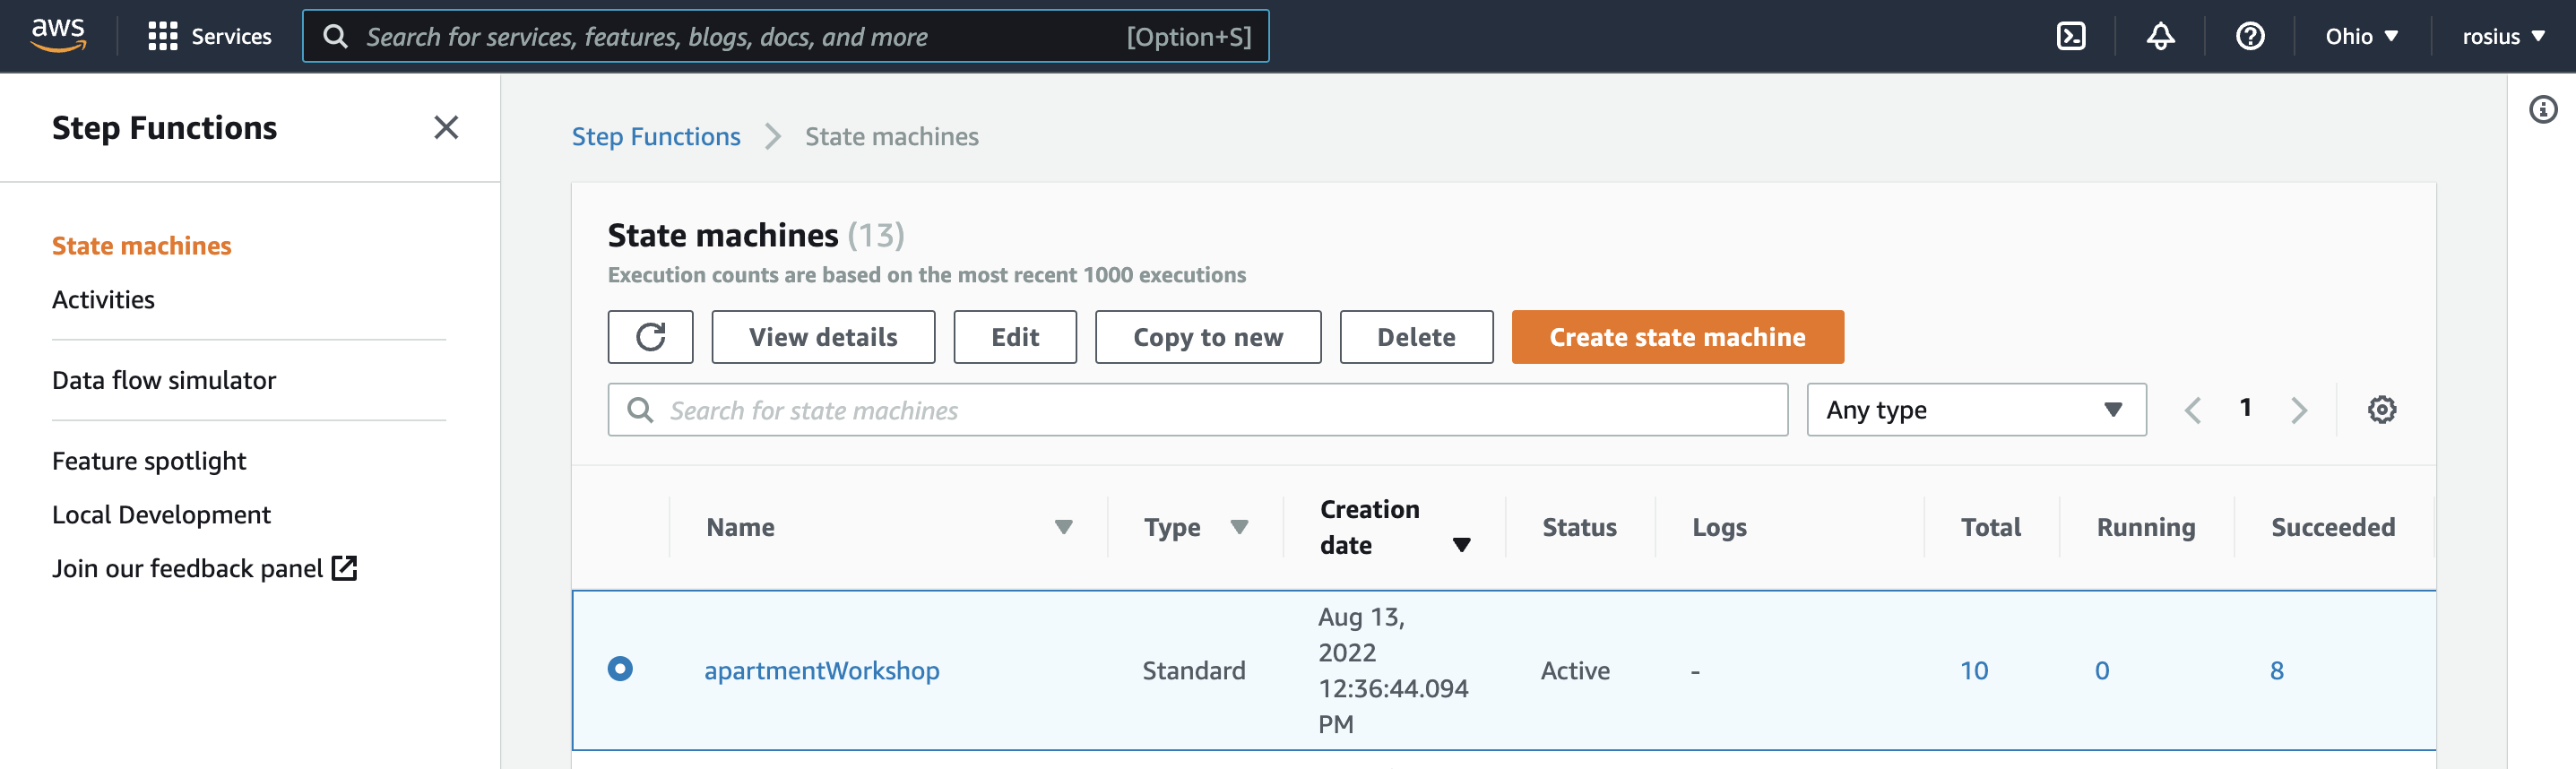Click the Succeeded column header

pyautogui.click(x=2332, y=527)
